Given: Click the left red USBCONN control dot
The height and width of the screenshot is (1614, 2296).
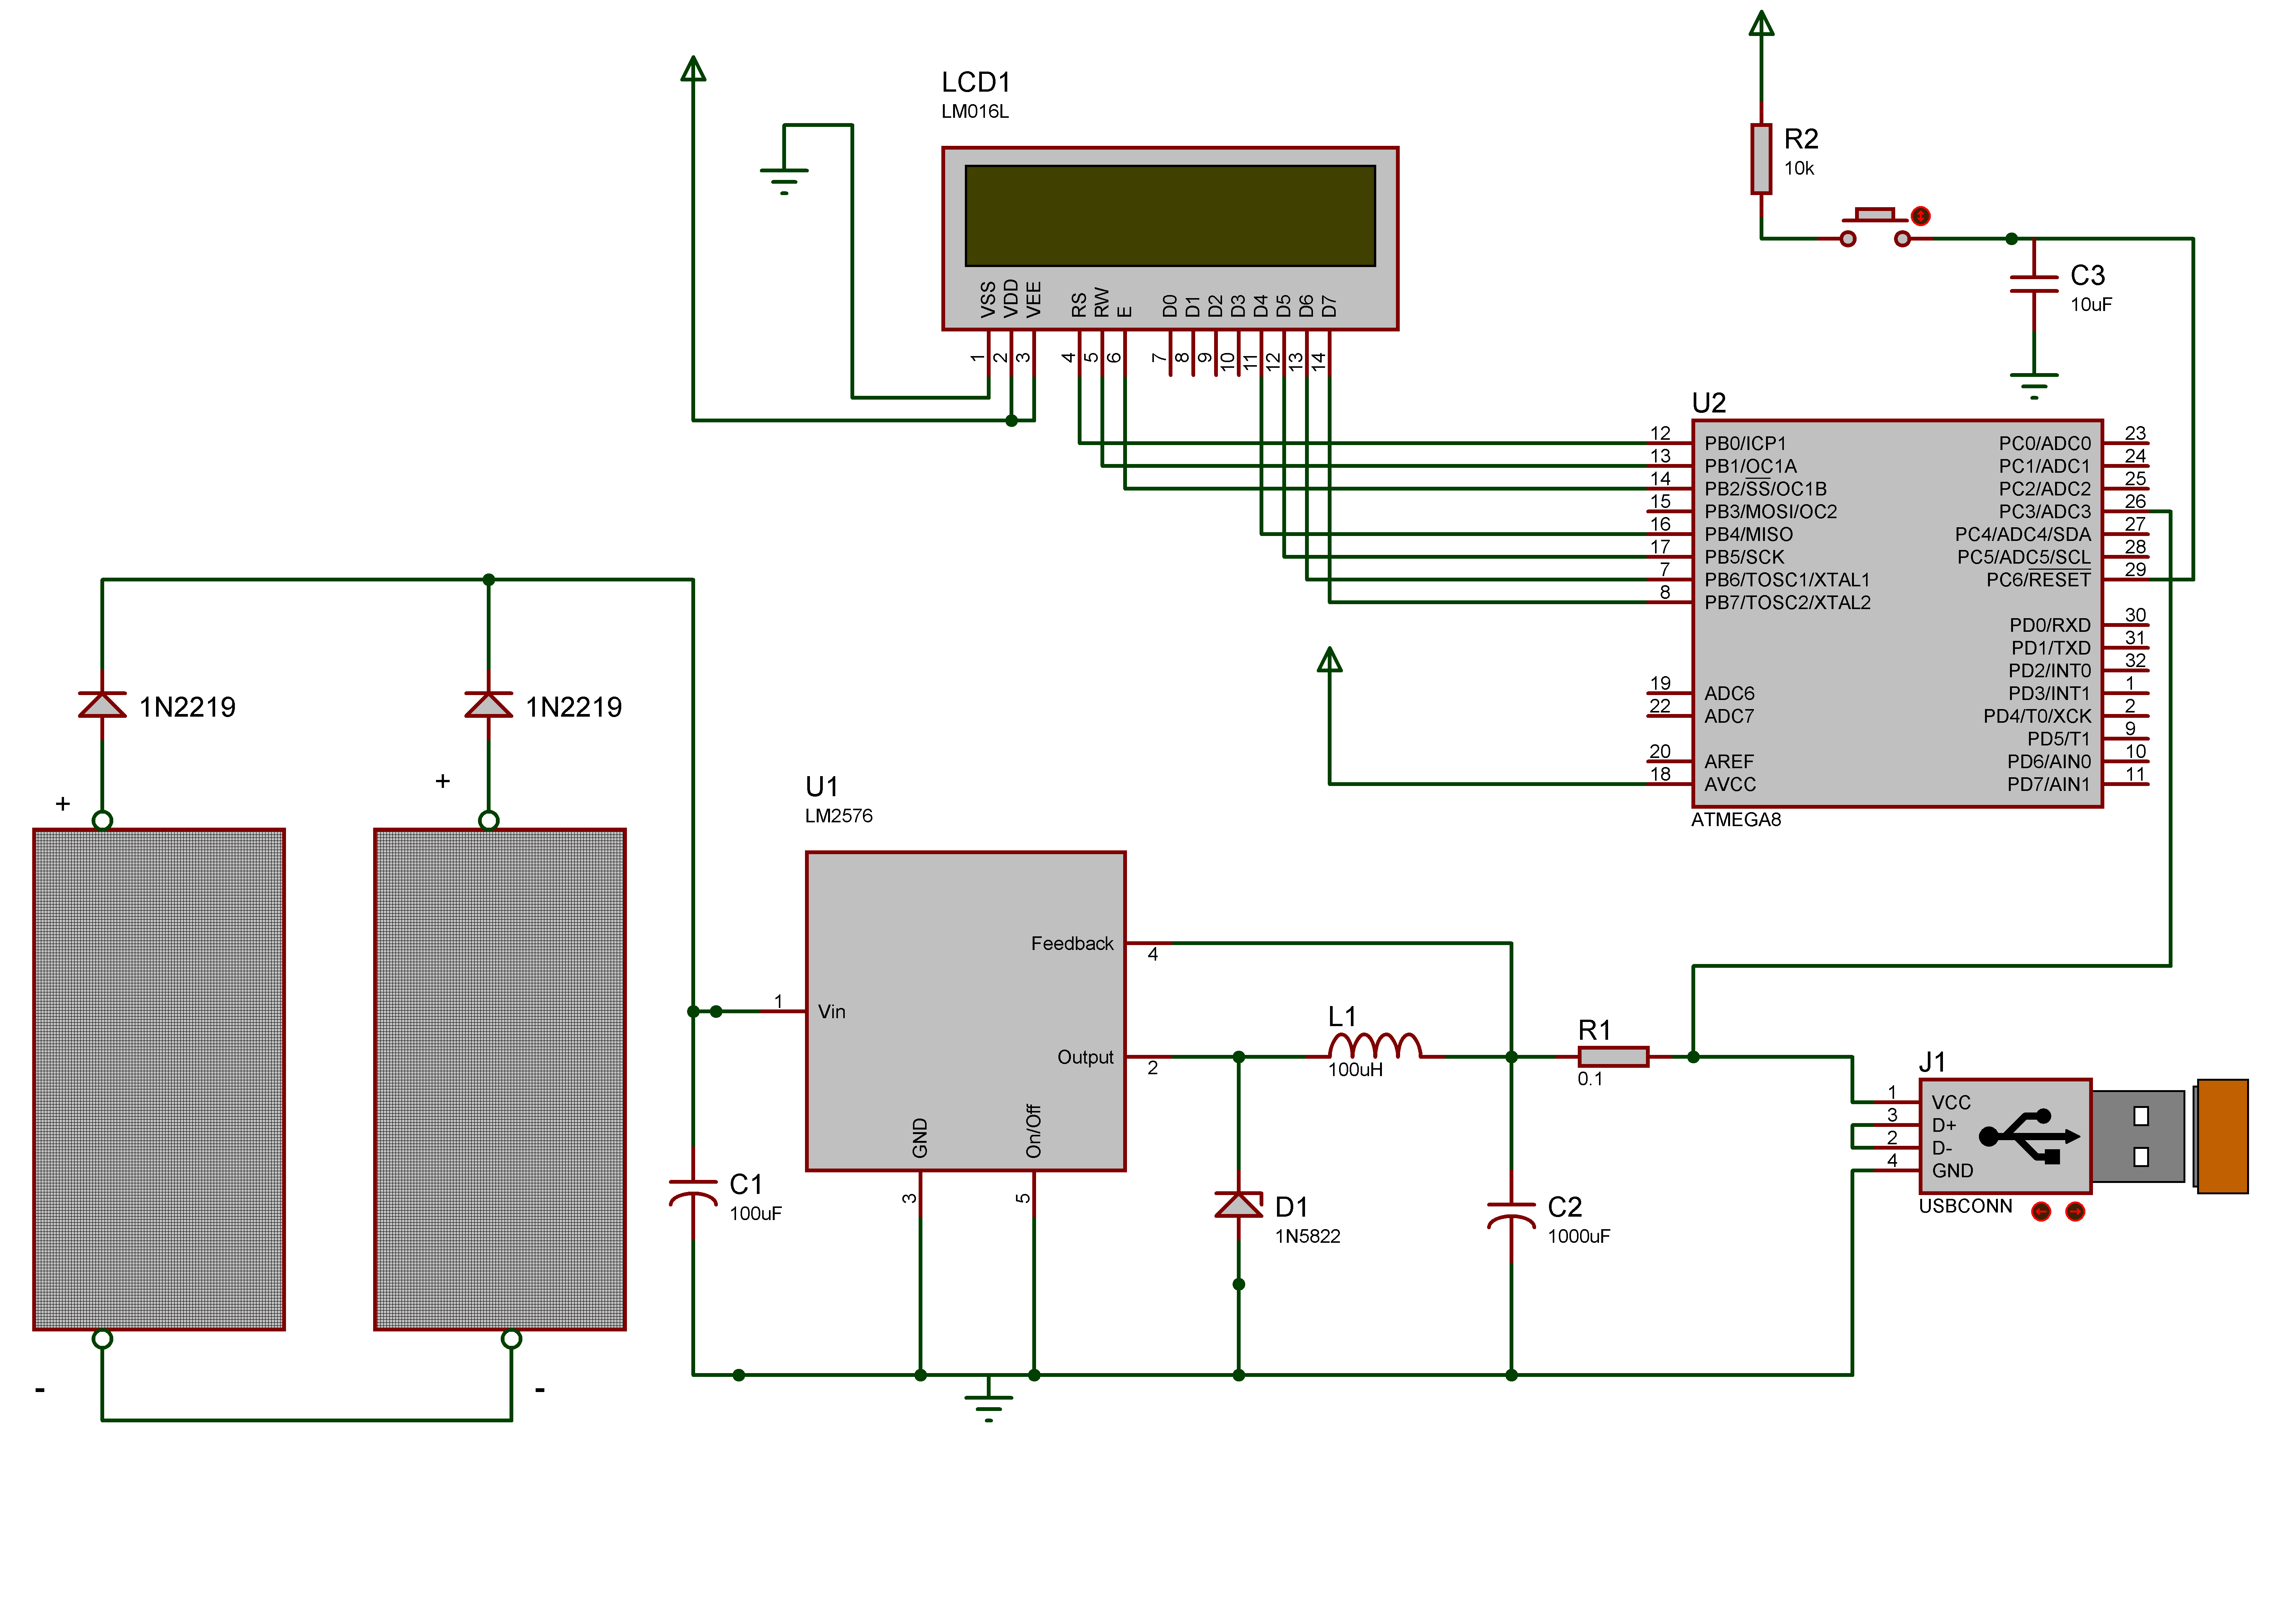Looking at the screenshot, I should [x=2041, y=1212].
